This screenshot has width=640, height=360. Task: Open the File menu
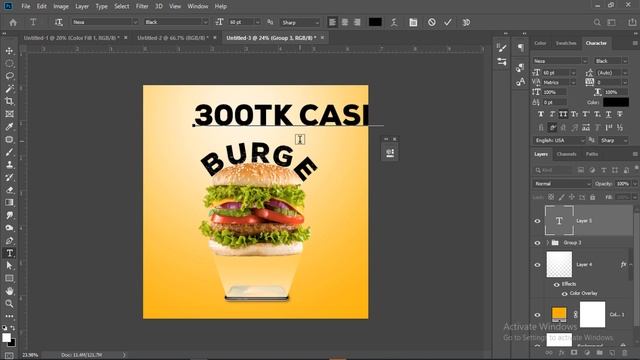click(26, 6)
